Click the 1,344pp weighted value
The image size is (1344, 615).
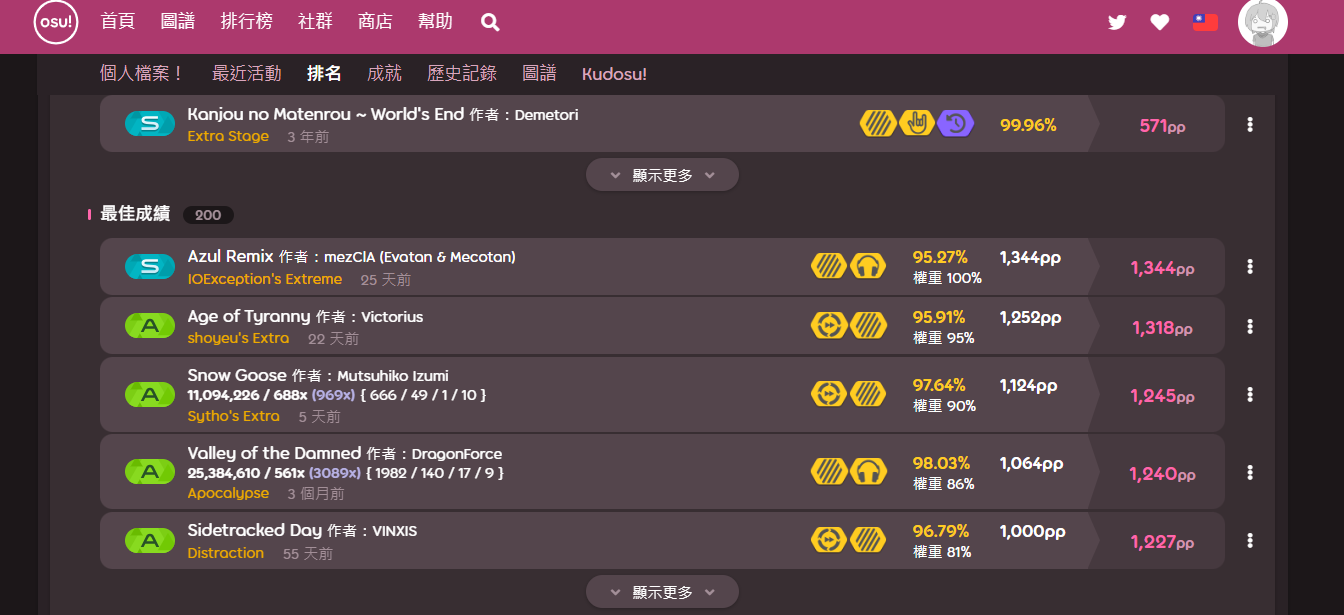point(1030,257)
